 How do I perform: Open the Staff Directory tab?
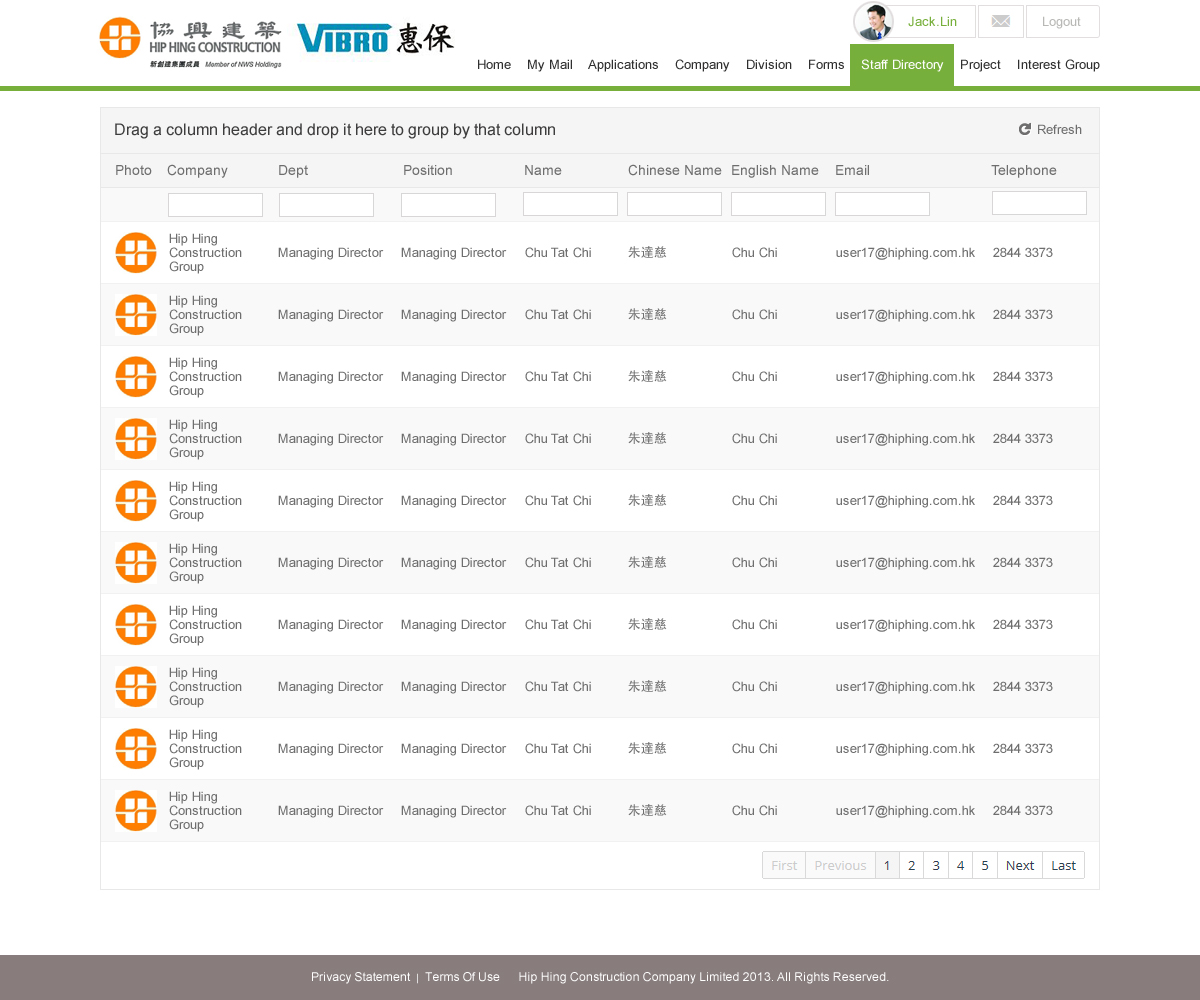point(902,65)
